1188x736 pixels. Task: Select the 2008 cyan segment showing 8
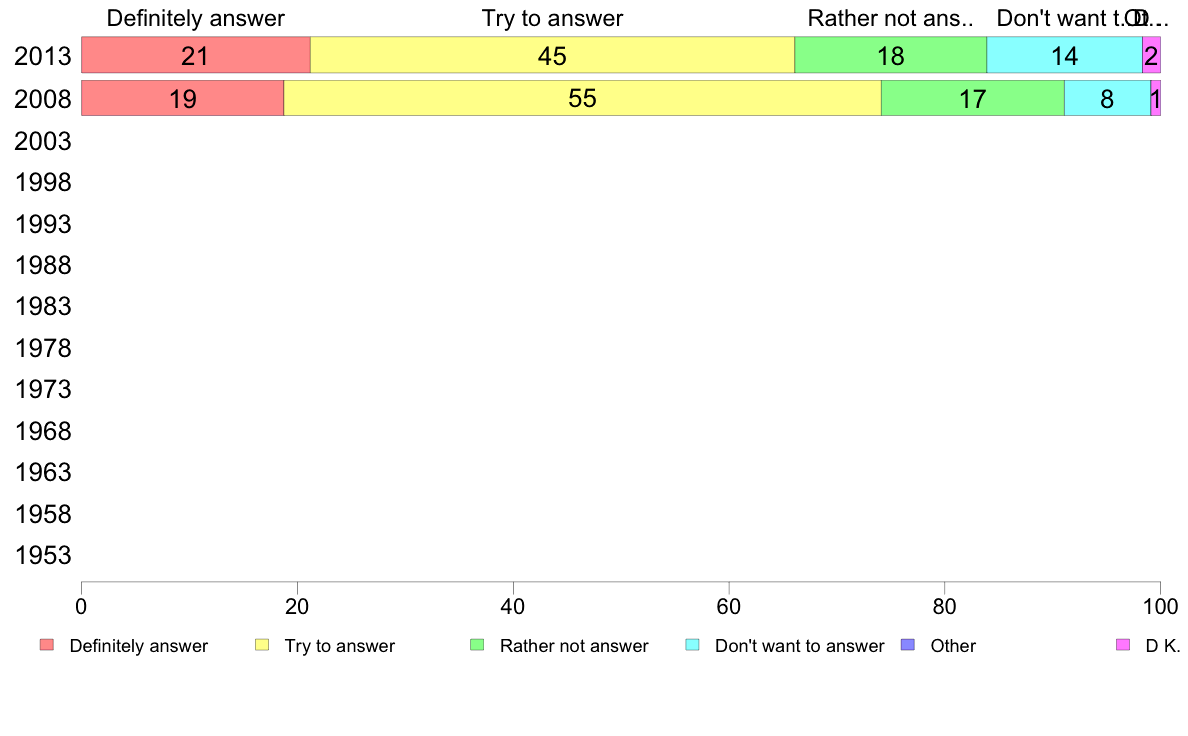(x=1107, y=99)
